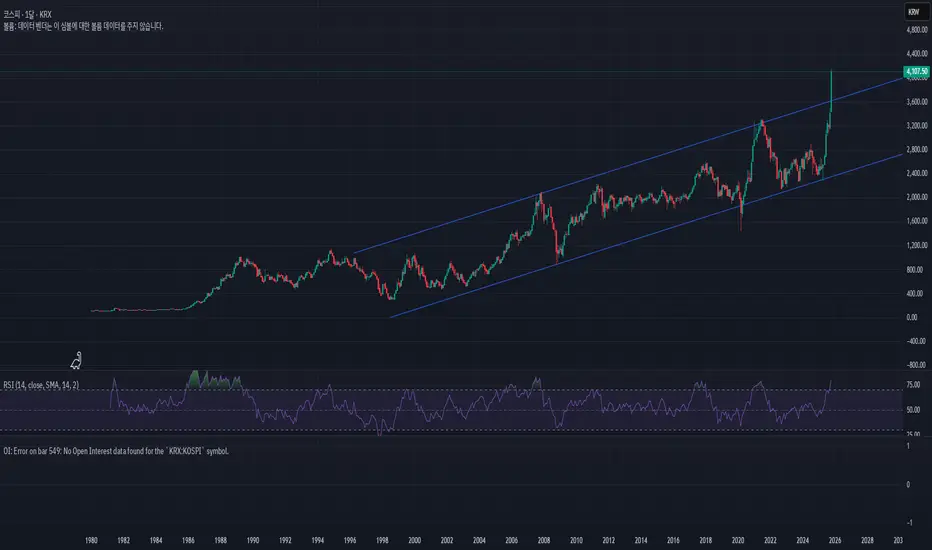This screenshot has width=932, height=550.
Task: Click the 1992 year label on time axis
Action: pyautogui.click(x=285, y=540)
